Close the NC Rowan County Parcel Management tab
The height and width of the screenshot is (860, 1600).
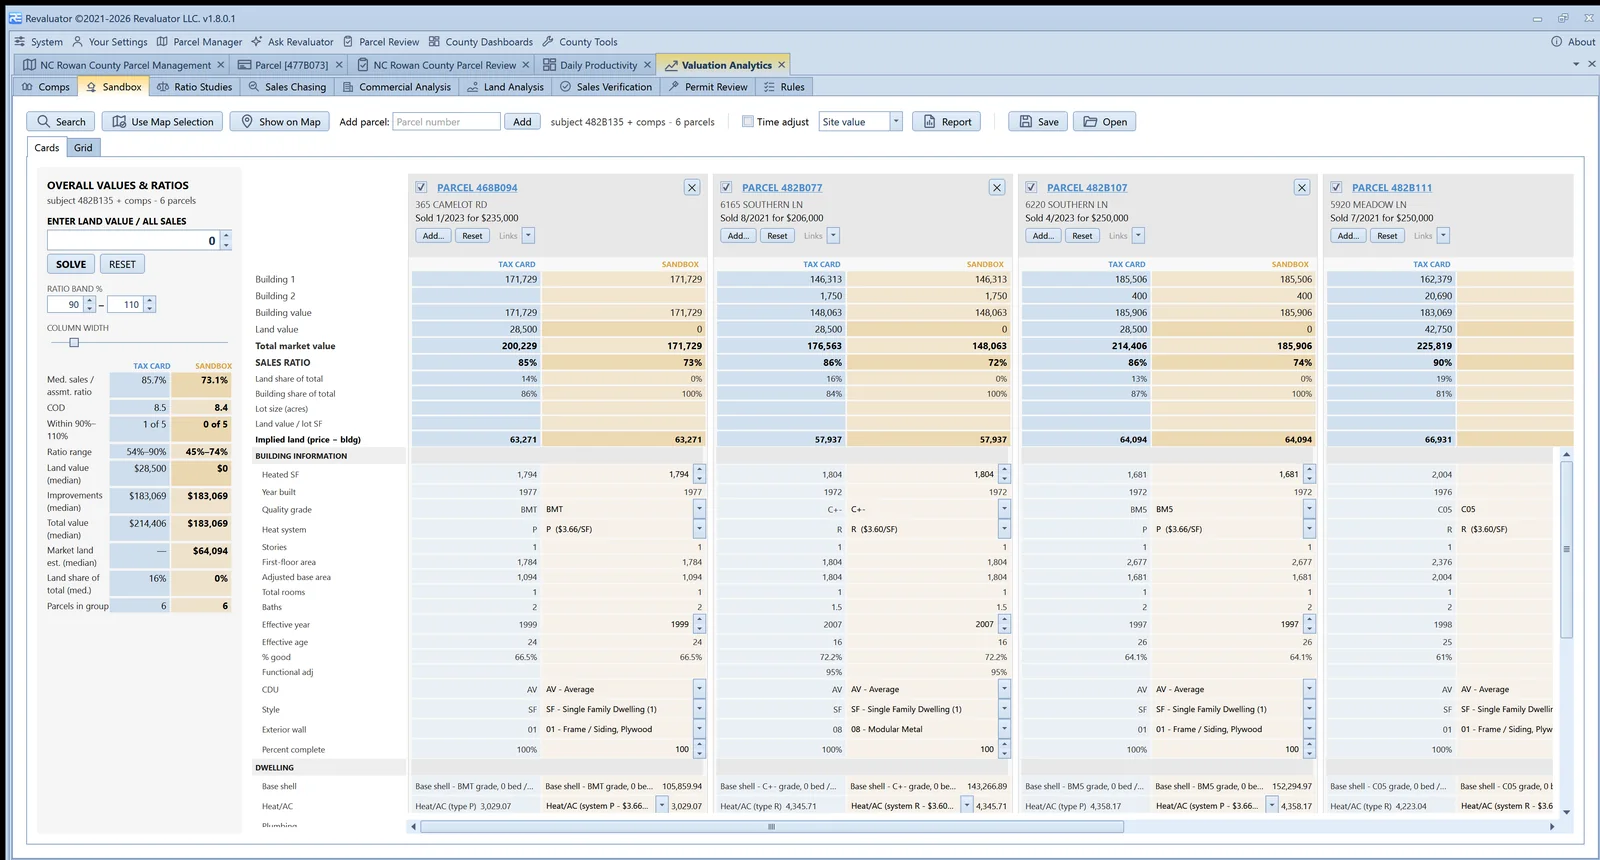click(x=221, y=65)
